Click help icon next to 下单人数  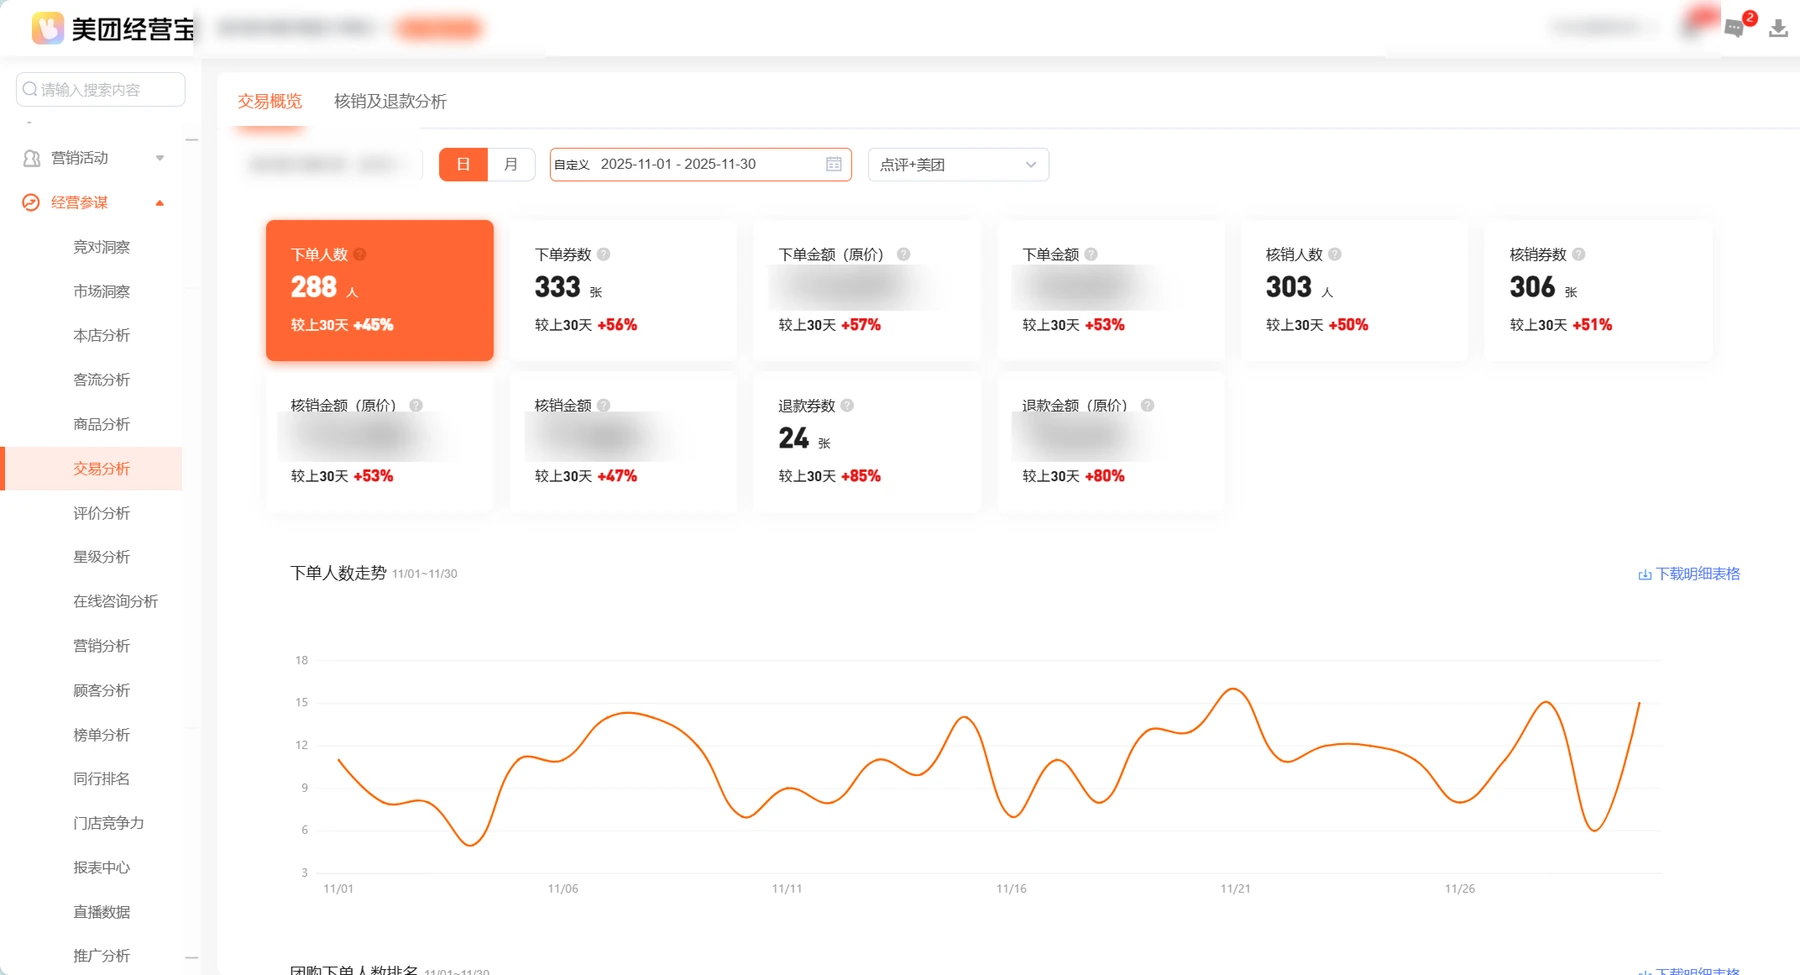pyautogui.click(x=359, y=254)
